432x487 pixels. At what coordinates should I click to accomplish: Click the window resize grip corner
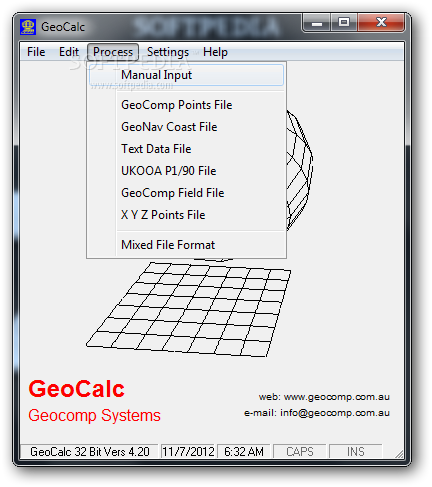coord(399,454)
